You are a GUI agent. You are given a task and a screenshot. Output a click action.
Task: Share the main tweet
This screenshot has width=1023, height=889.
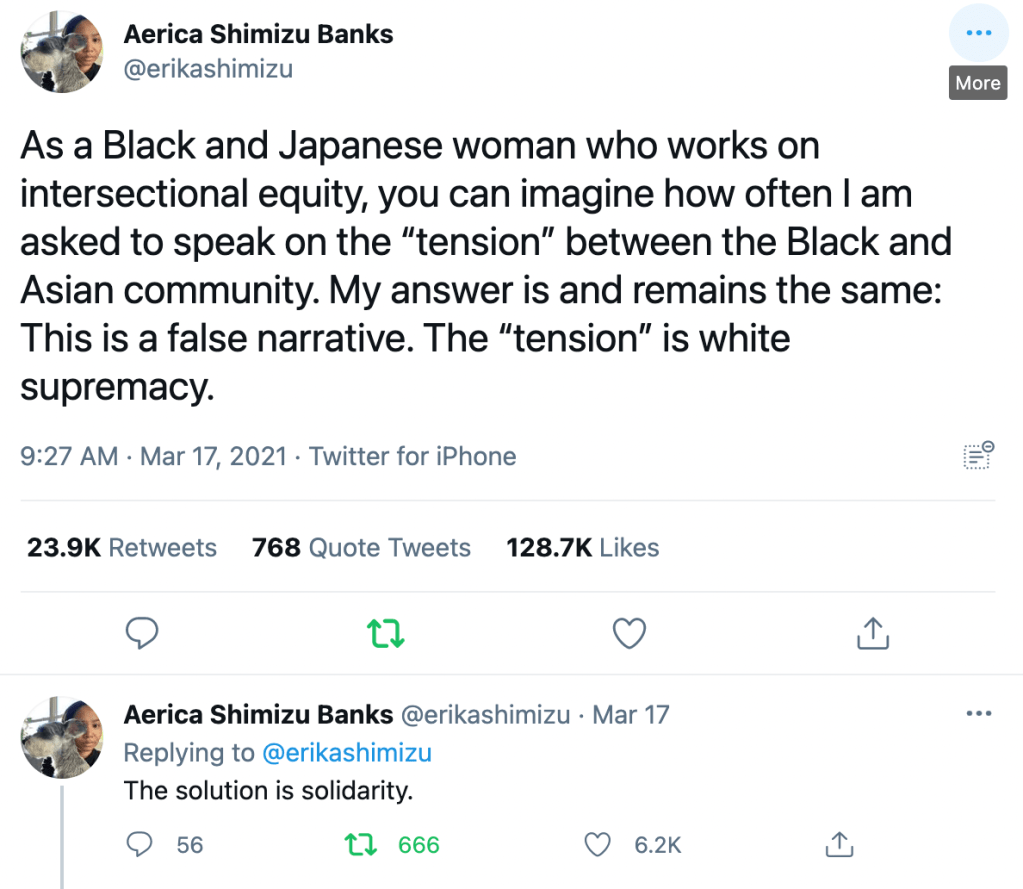tap(872, 633)
